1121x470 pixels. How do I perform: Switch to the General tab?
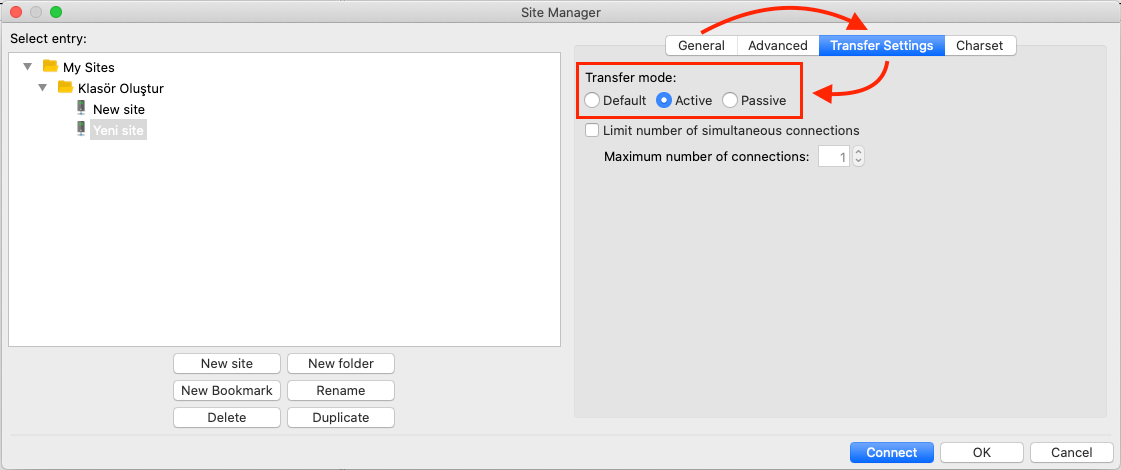click(701, 45)
